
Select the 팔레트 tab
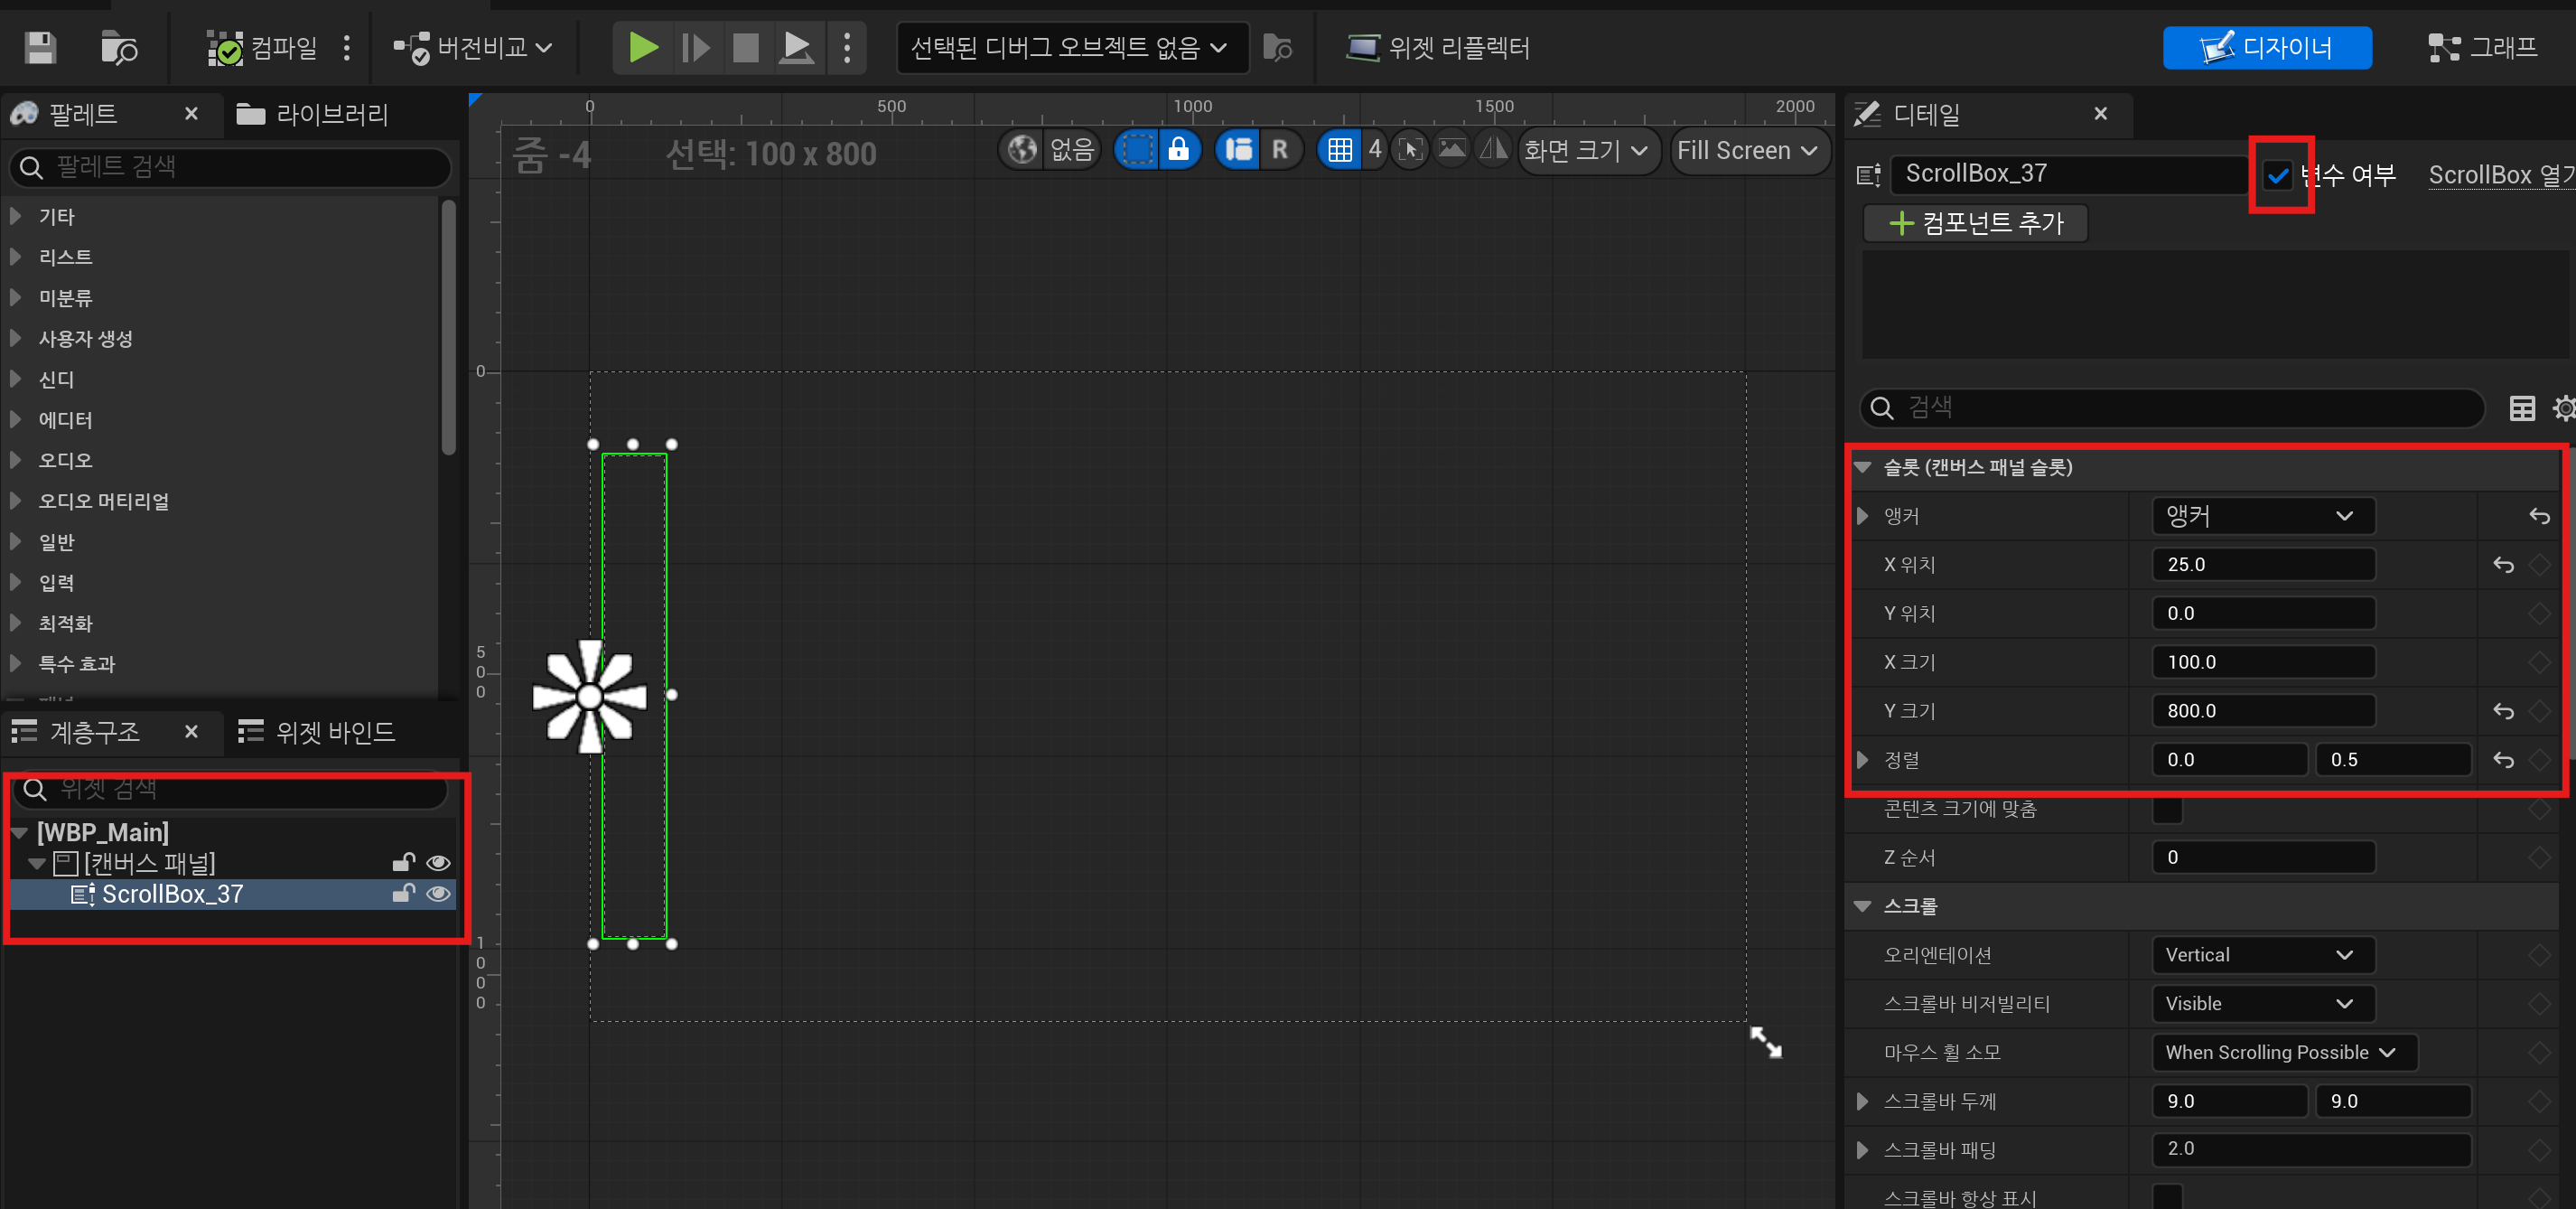(x=83, y=115)
